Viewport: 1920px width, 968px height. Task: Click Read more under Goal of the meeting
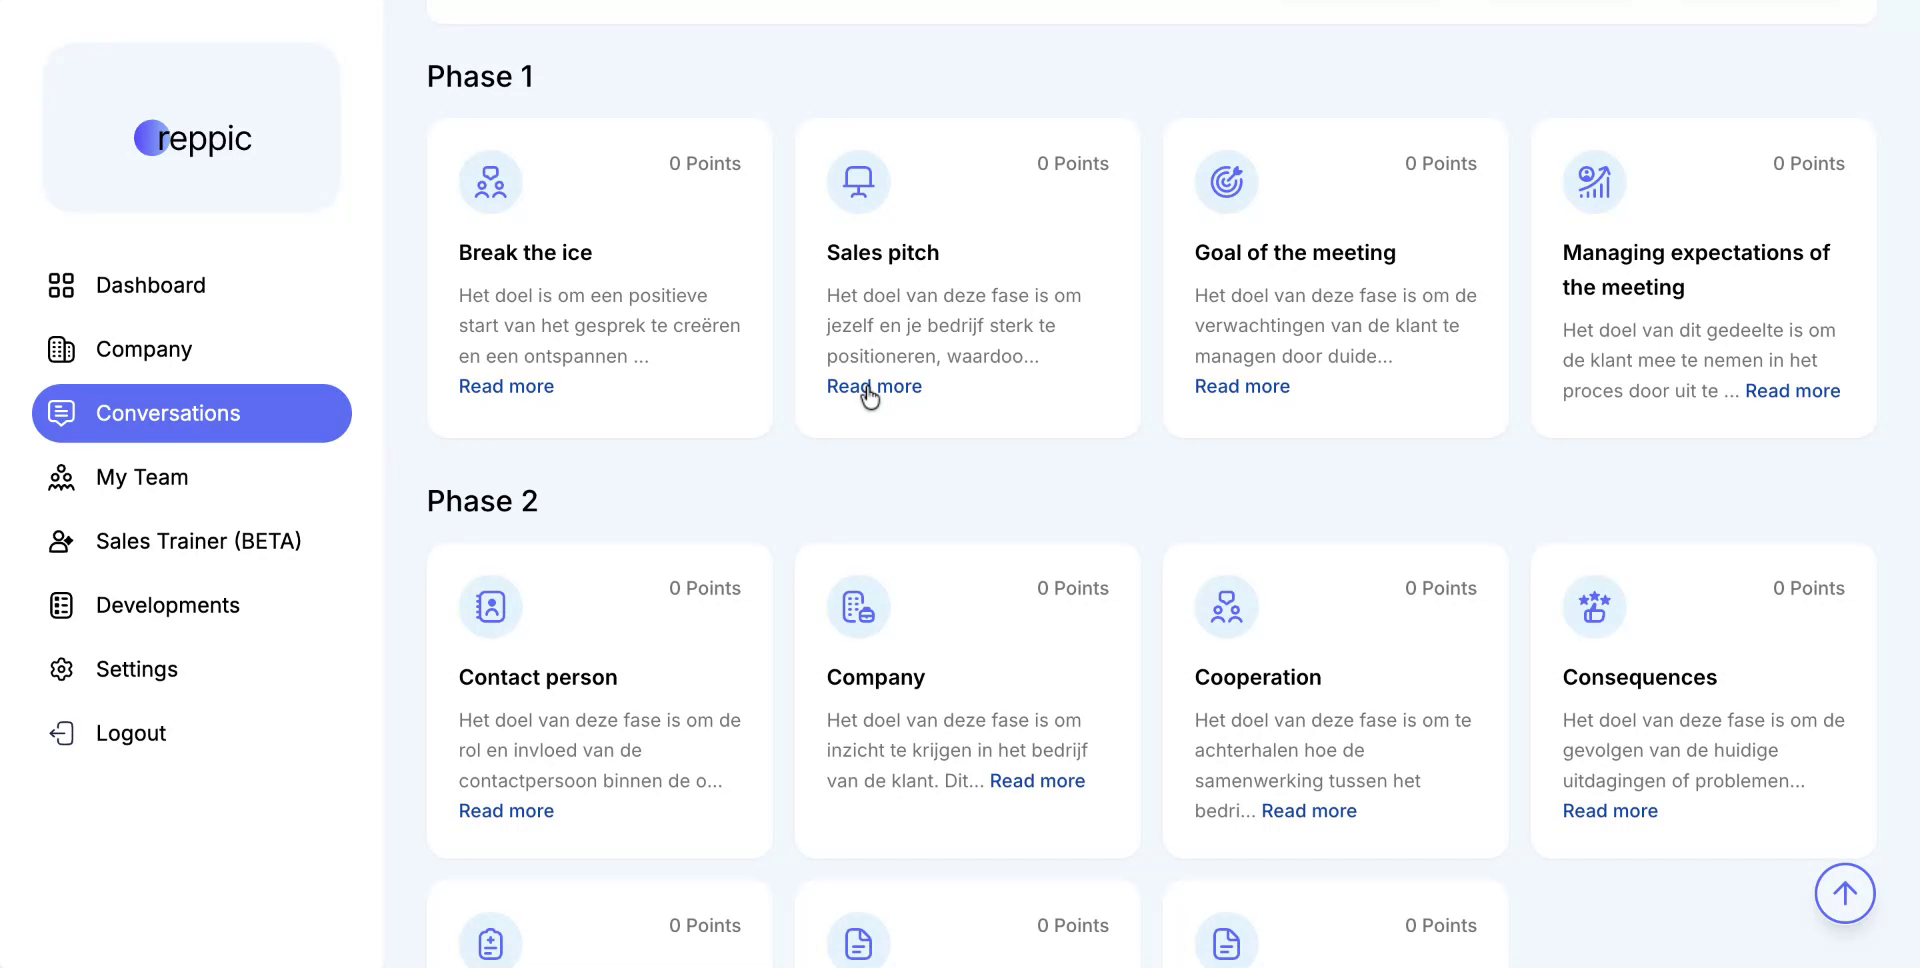1242,386
